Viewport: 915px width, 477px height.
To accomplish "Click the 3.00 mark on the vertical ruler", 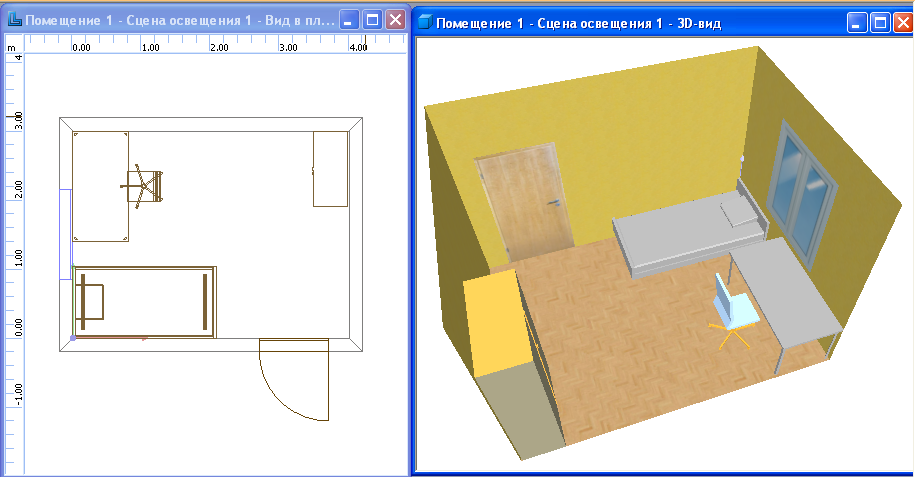I will 18,120.
